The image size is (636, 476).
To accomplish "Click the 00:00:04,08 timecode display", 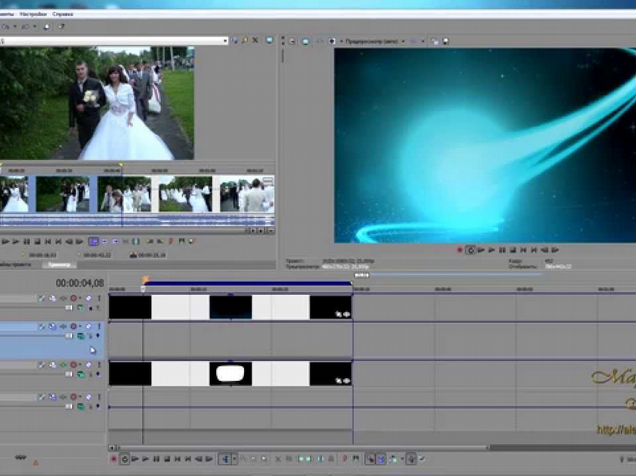I will click(80, 283).
